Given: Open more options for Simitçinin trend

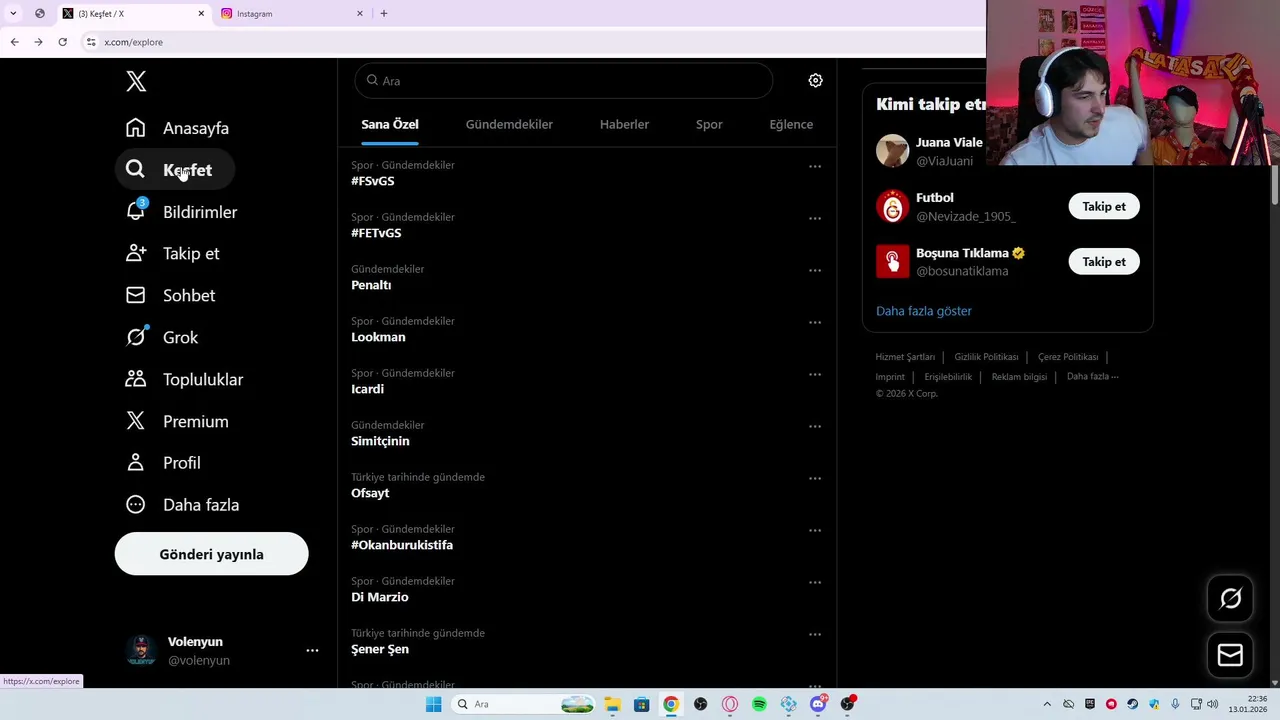Looking at the screenshot, I should (x=815, y=427).
